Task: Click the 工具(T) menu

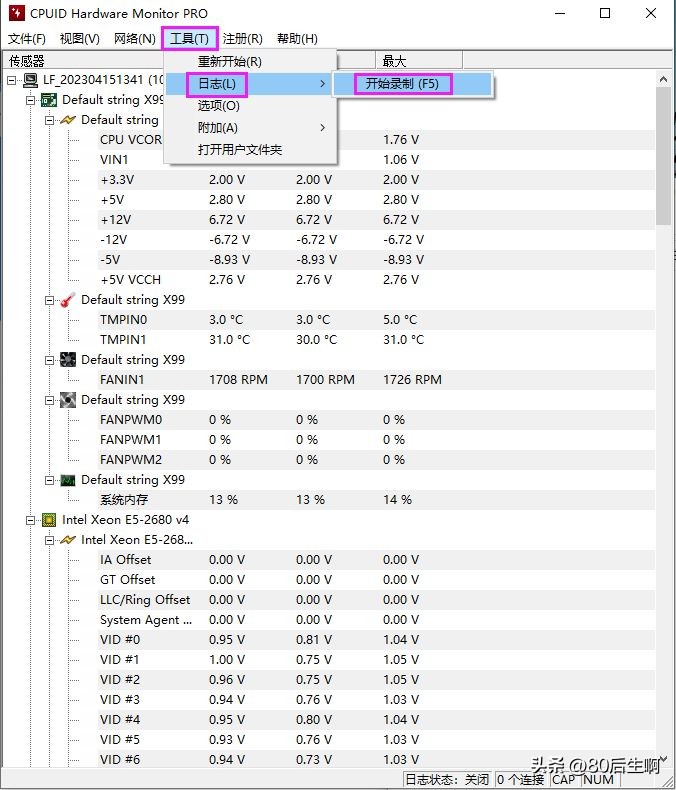Action: click(189, 39)
